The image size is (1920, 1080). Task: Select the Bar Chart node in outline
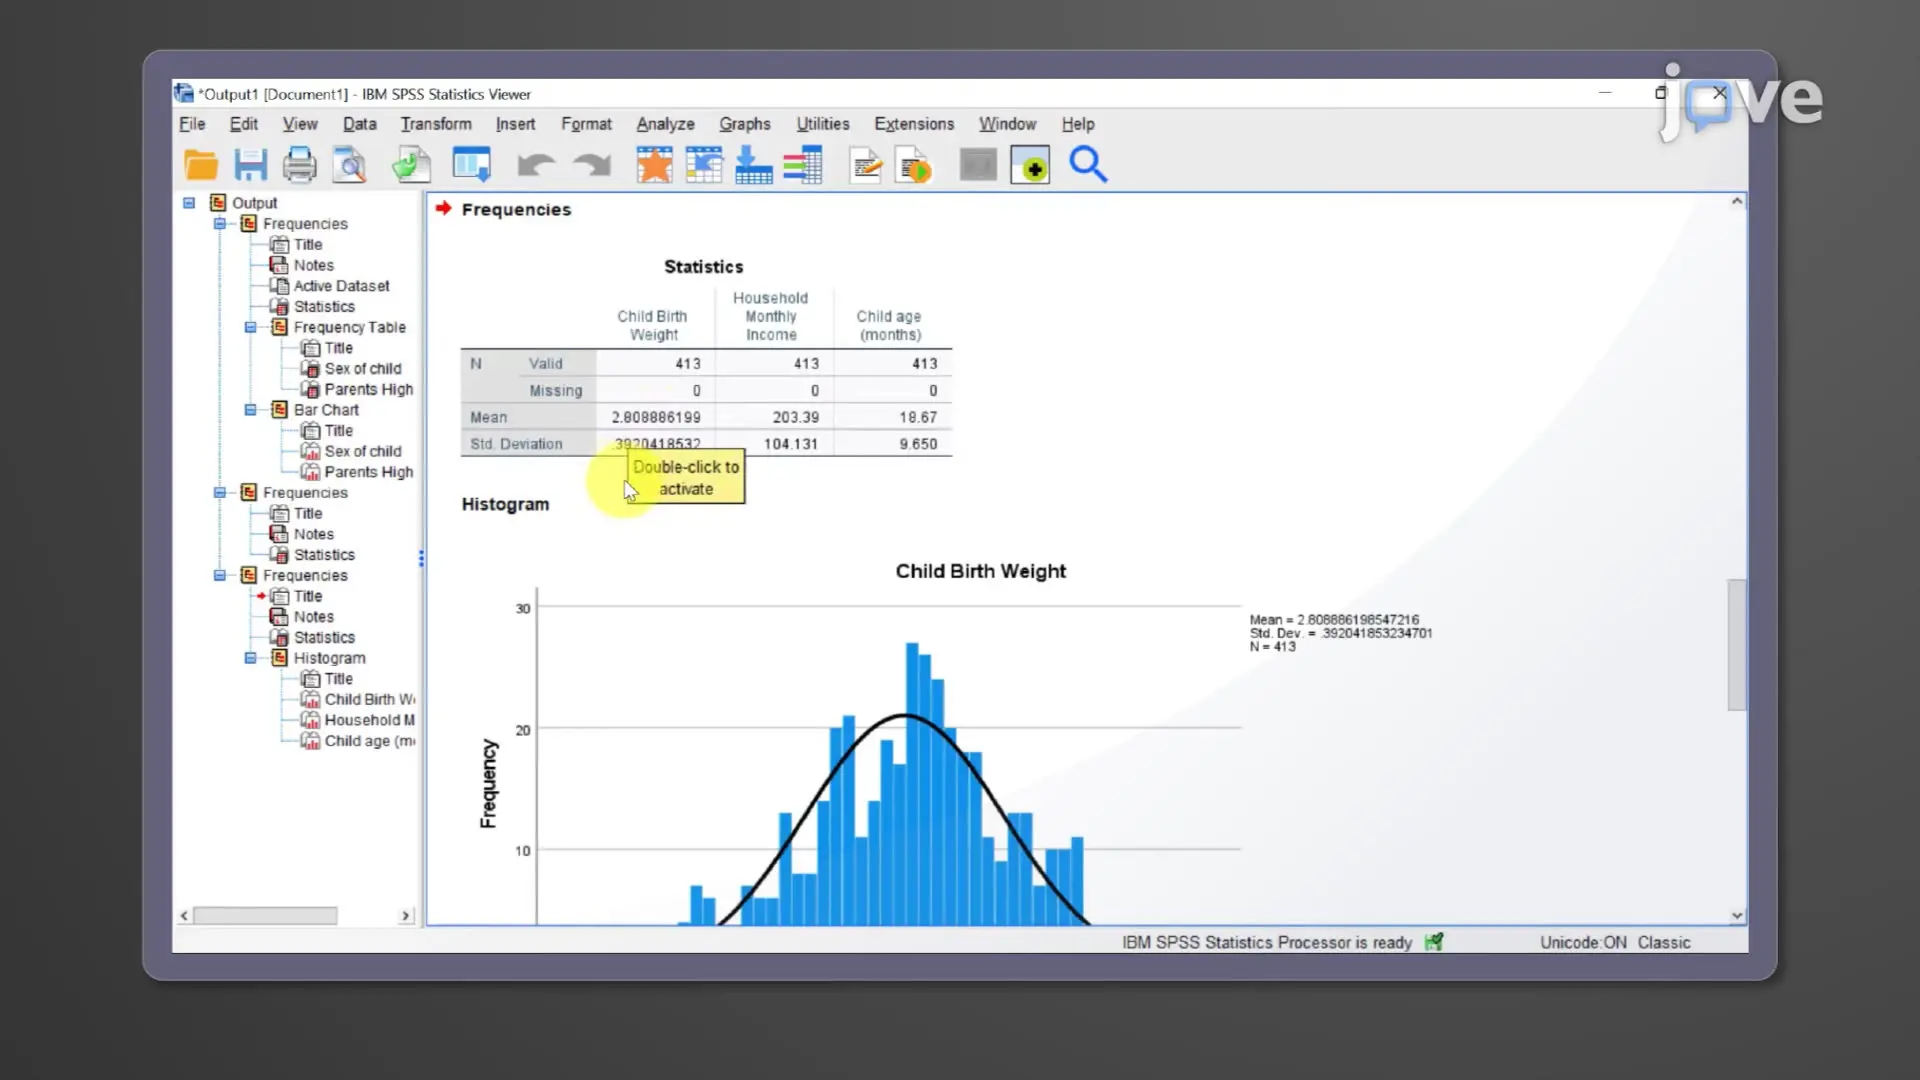[x=326, y=410]
